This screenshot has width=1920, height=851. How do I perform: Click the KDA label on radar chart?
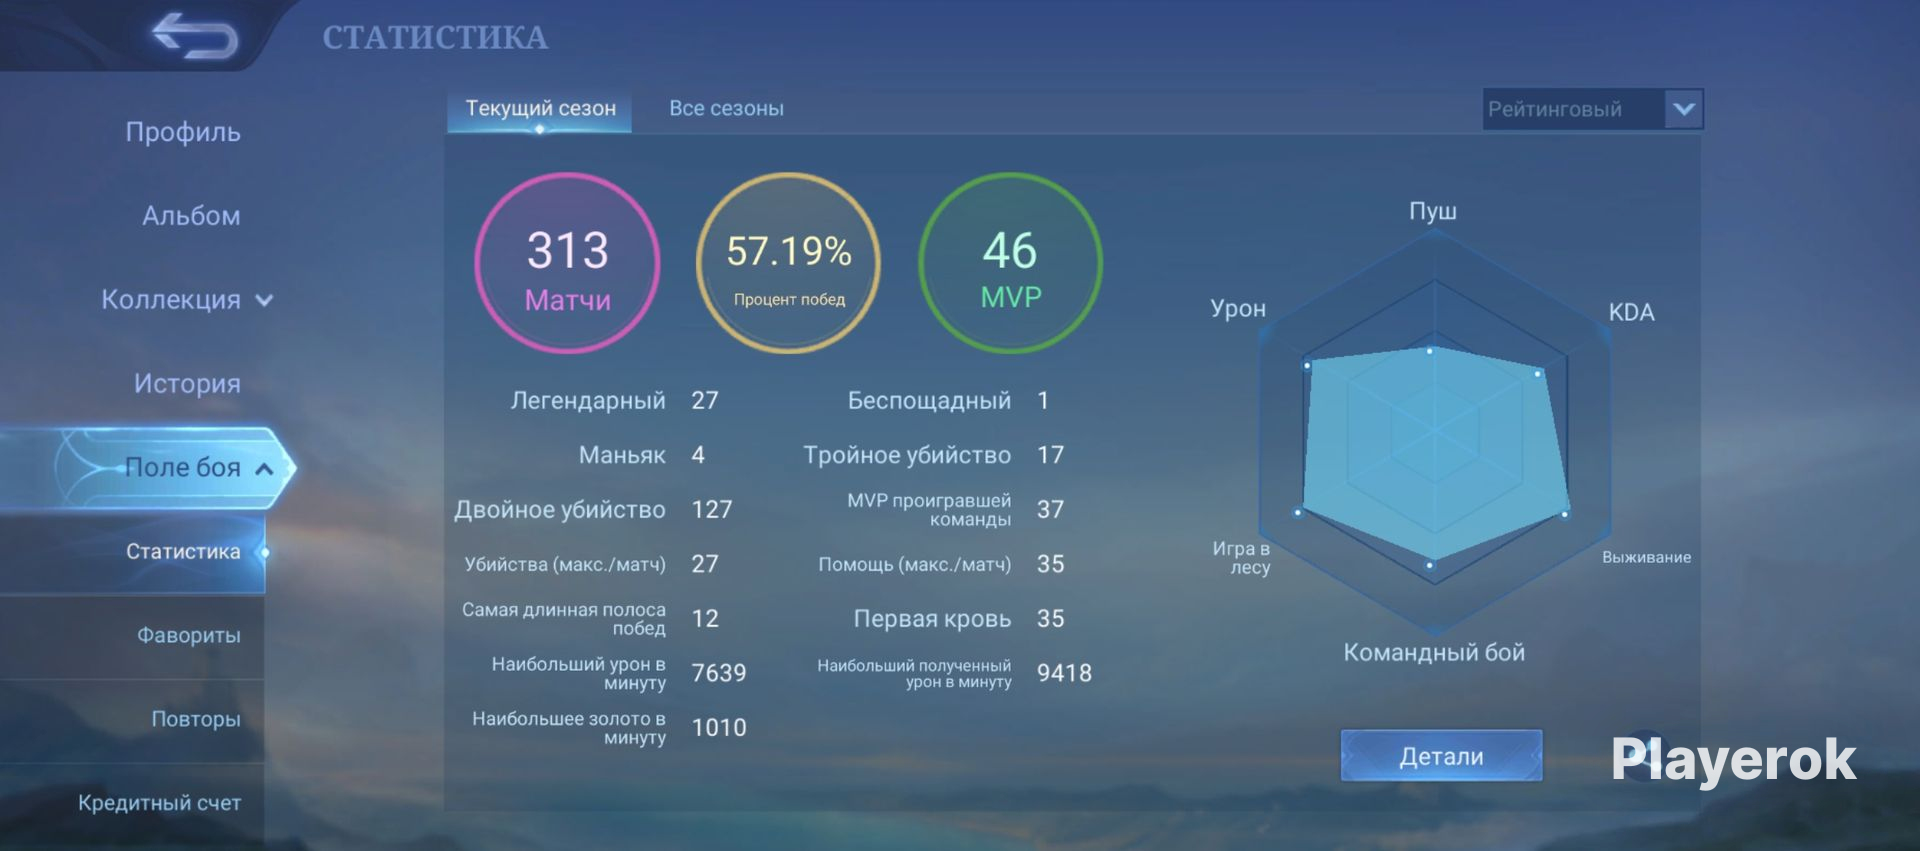[x=1631, y=312]
